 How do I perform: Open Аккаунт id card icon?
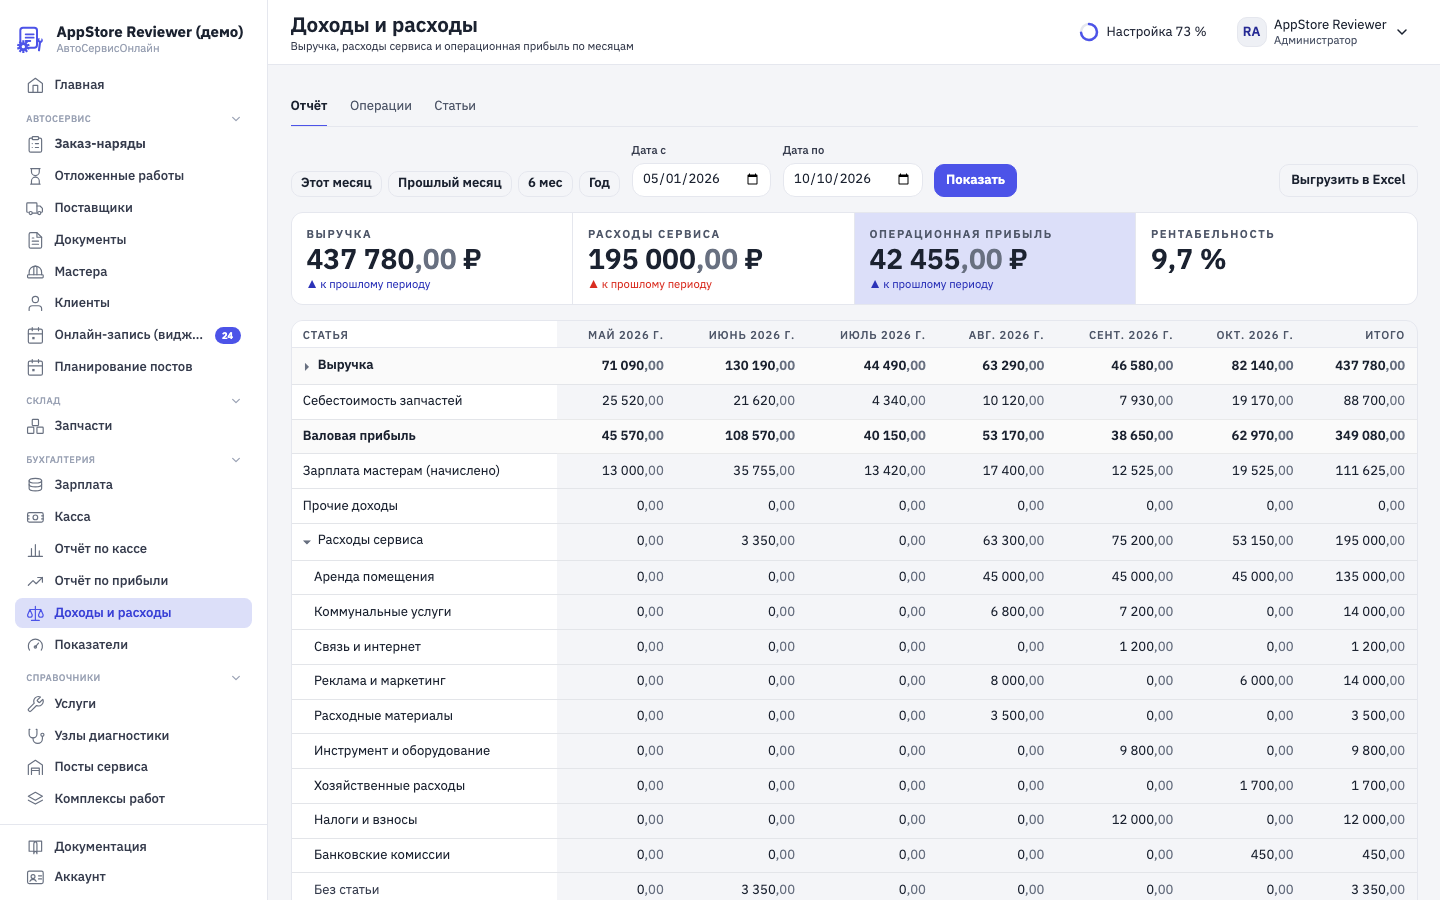pos(35,877)
